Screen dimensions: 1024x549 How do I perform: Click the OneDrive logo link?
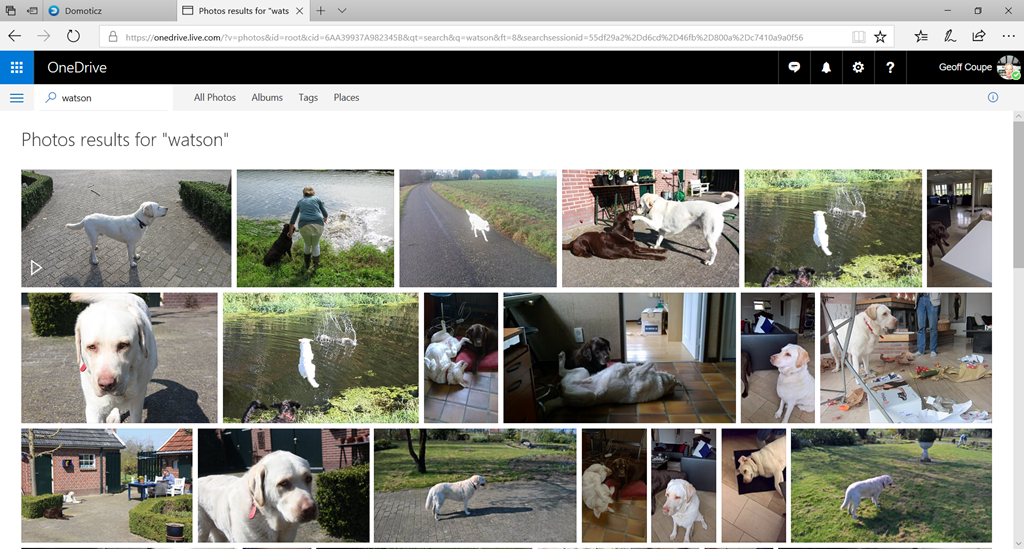point(77,68)
